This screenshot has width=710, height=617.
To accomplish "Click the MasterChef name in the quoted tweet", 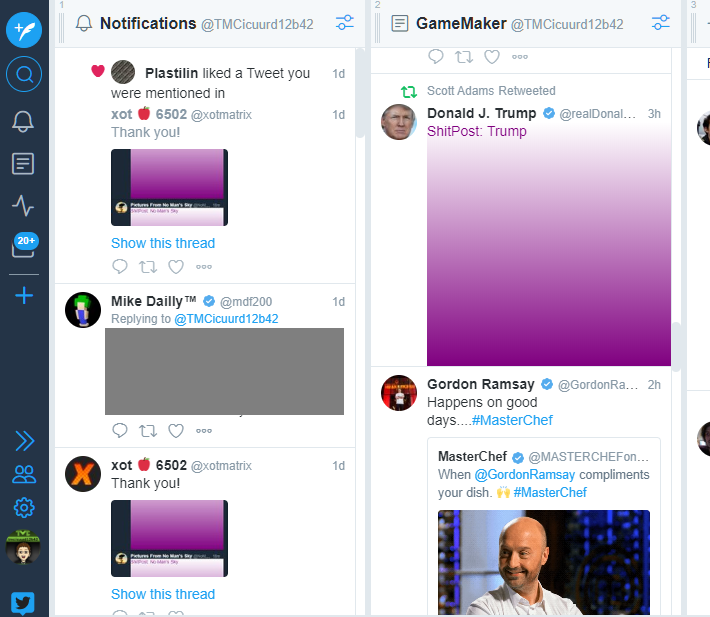I will pyautogui.click(x=472, y=456).
